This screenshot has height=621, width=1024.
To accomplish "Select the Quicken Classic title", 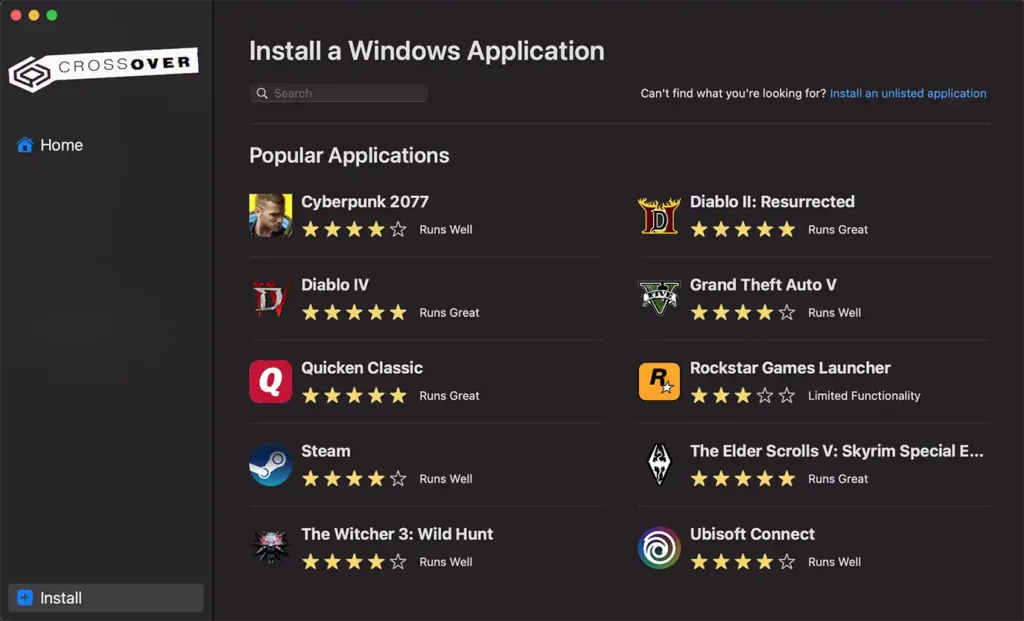I will tap(362, 368).
